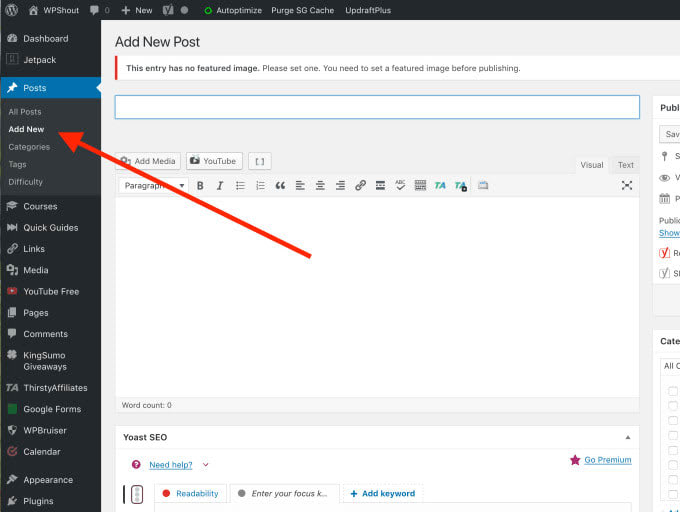Click the first ThirstyAffiliates TA icon
Image resolution: width=680 pixels, height=512 pixels.
tap(440, 186)
